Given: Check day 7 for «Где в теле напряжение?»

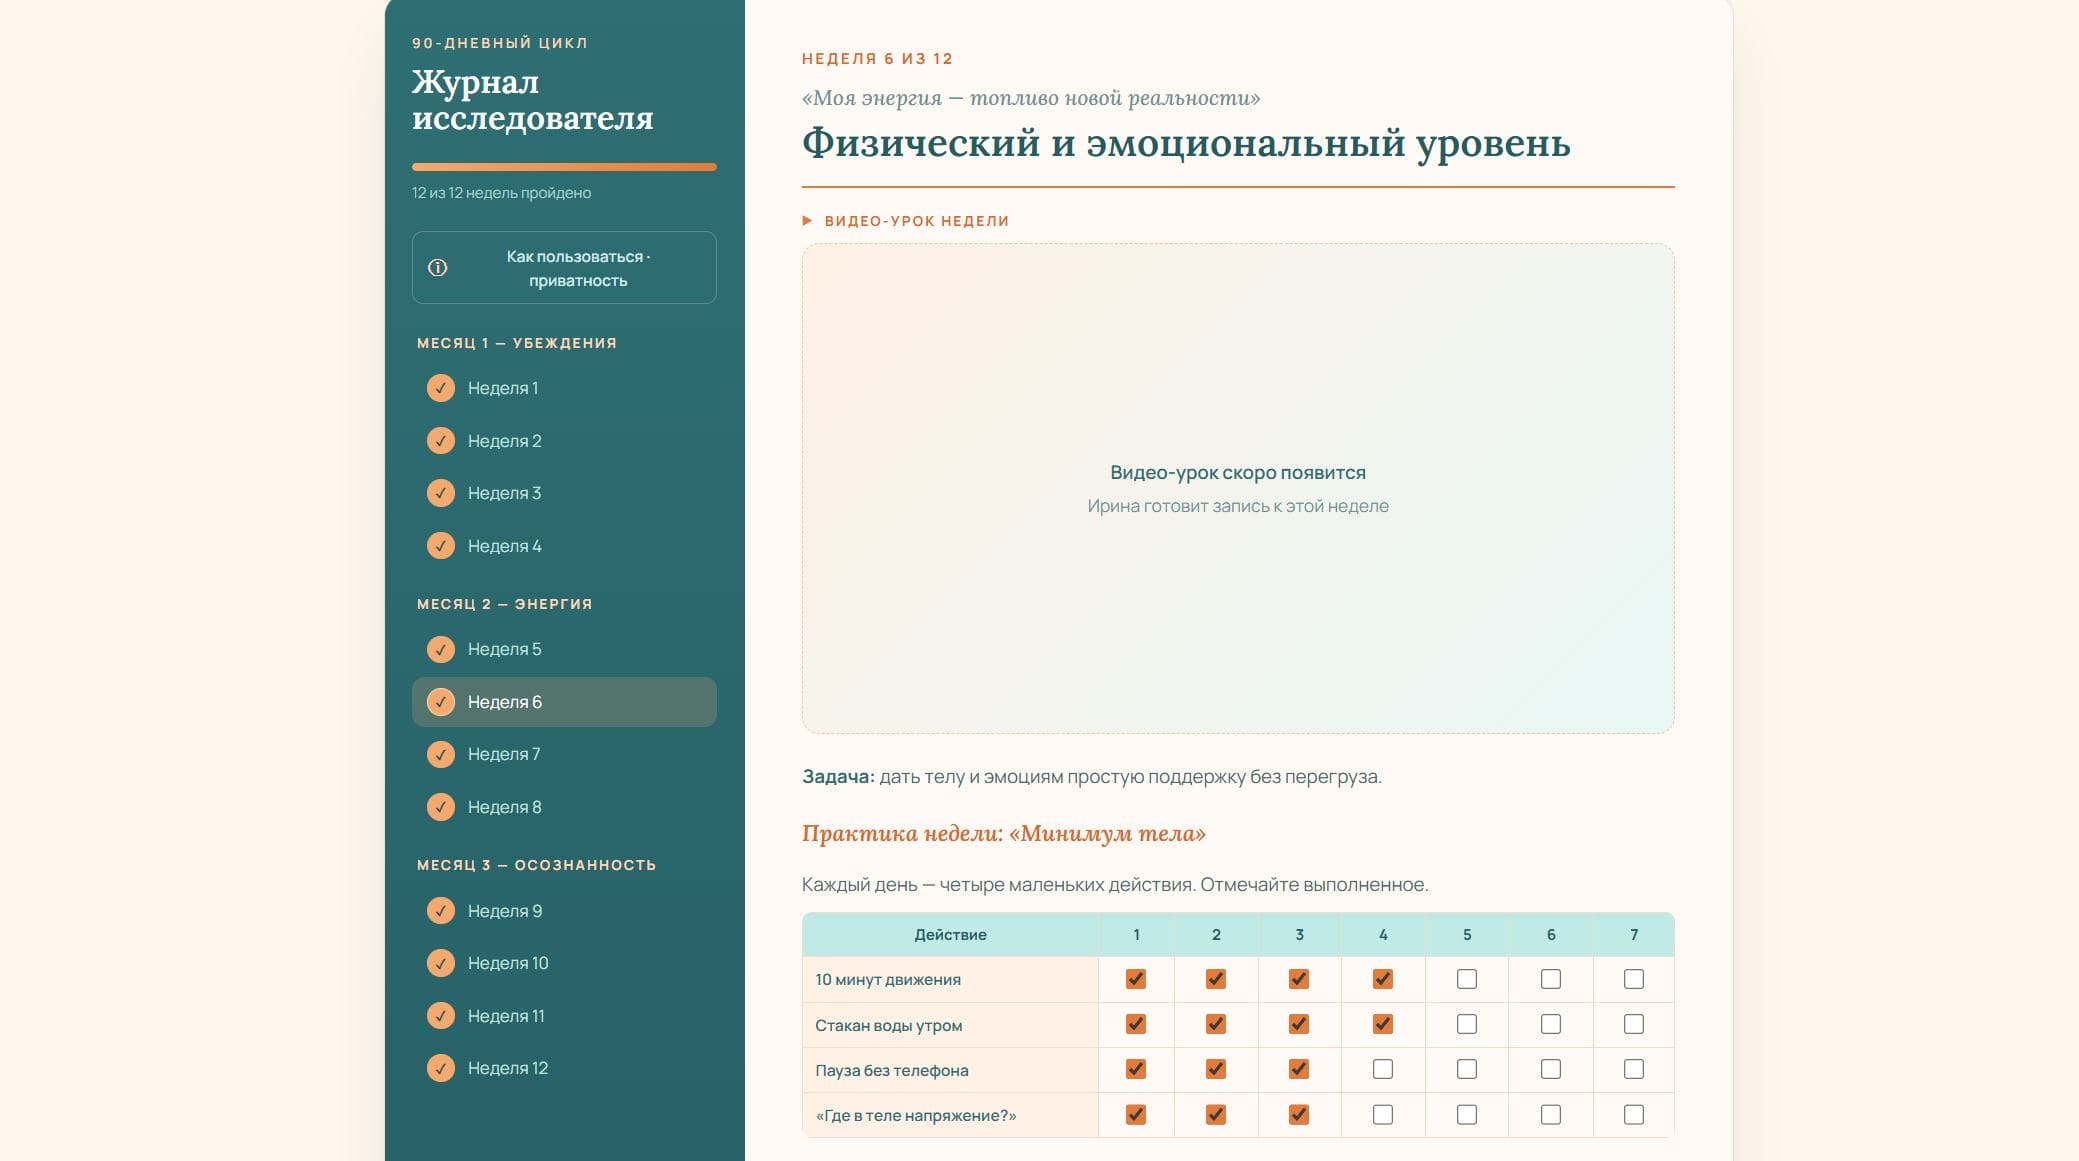Looking at the screenshot, I should click(x=1634, y=1114).
